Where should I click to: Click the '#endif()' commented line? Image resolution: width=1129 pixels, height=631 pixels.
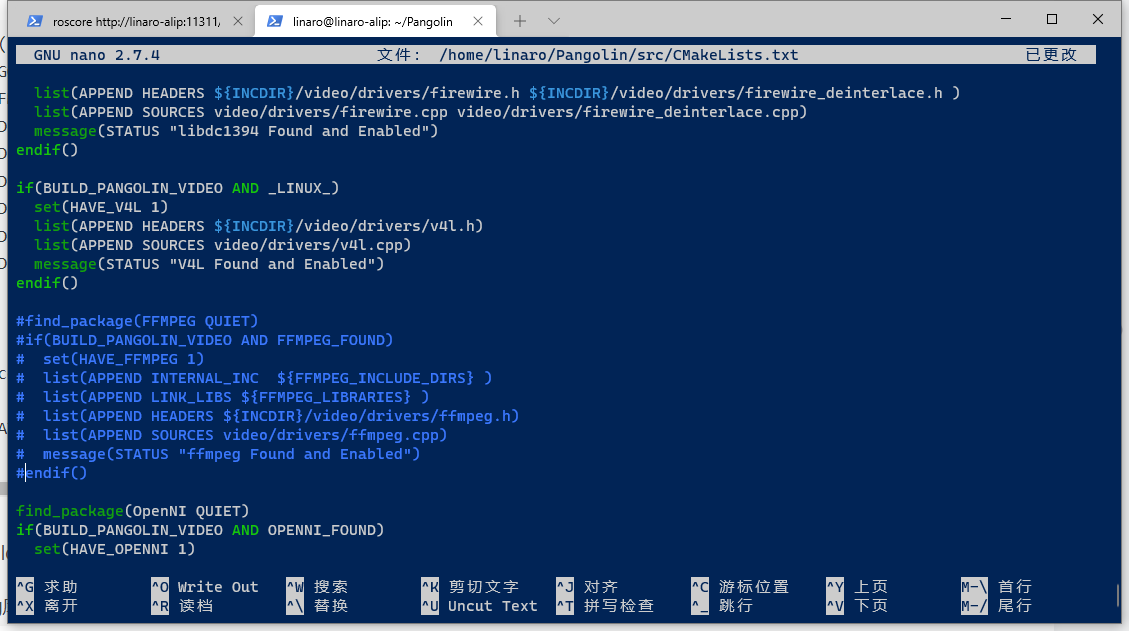(x=51, y=473)
